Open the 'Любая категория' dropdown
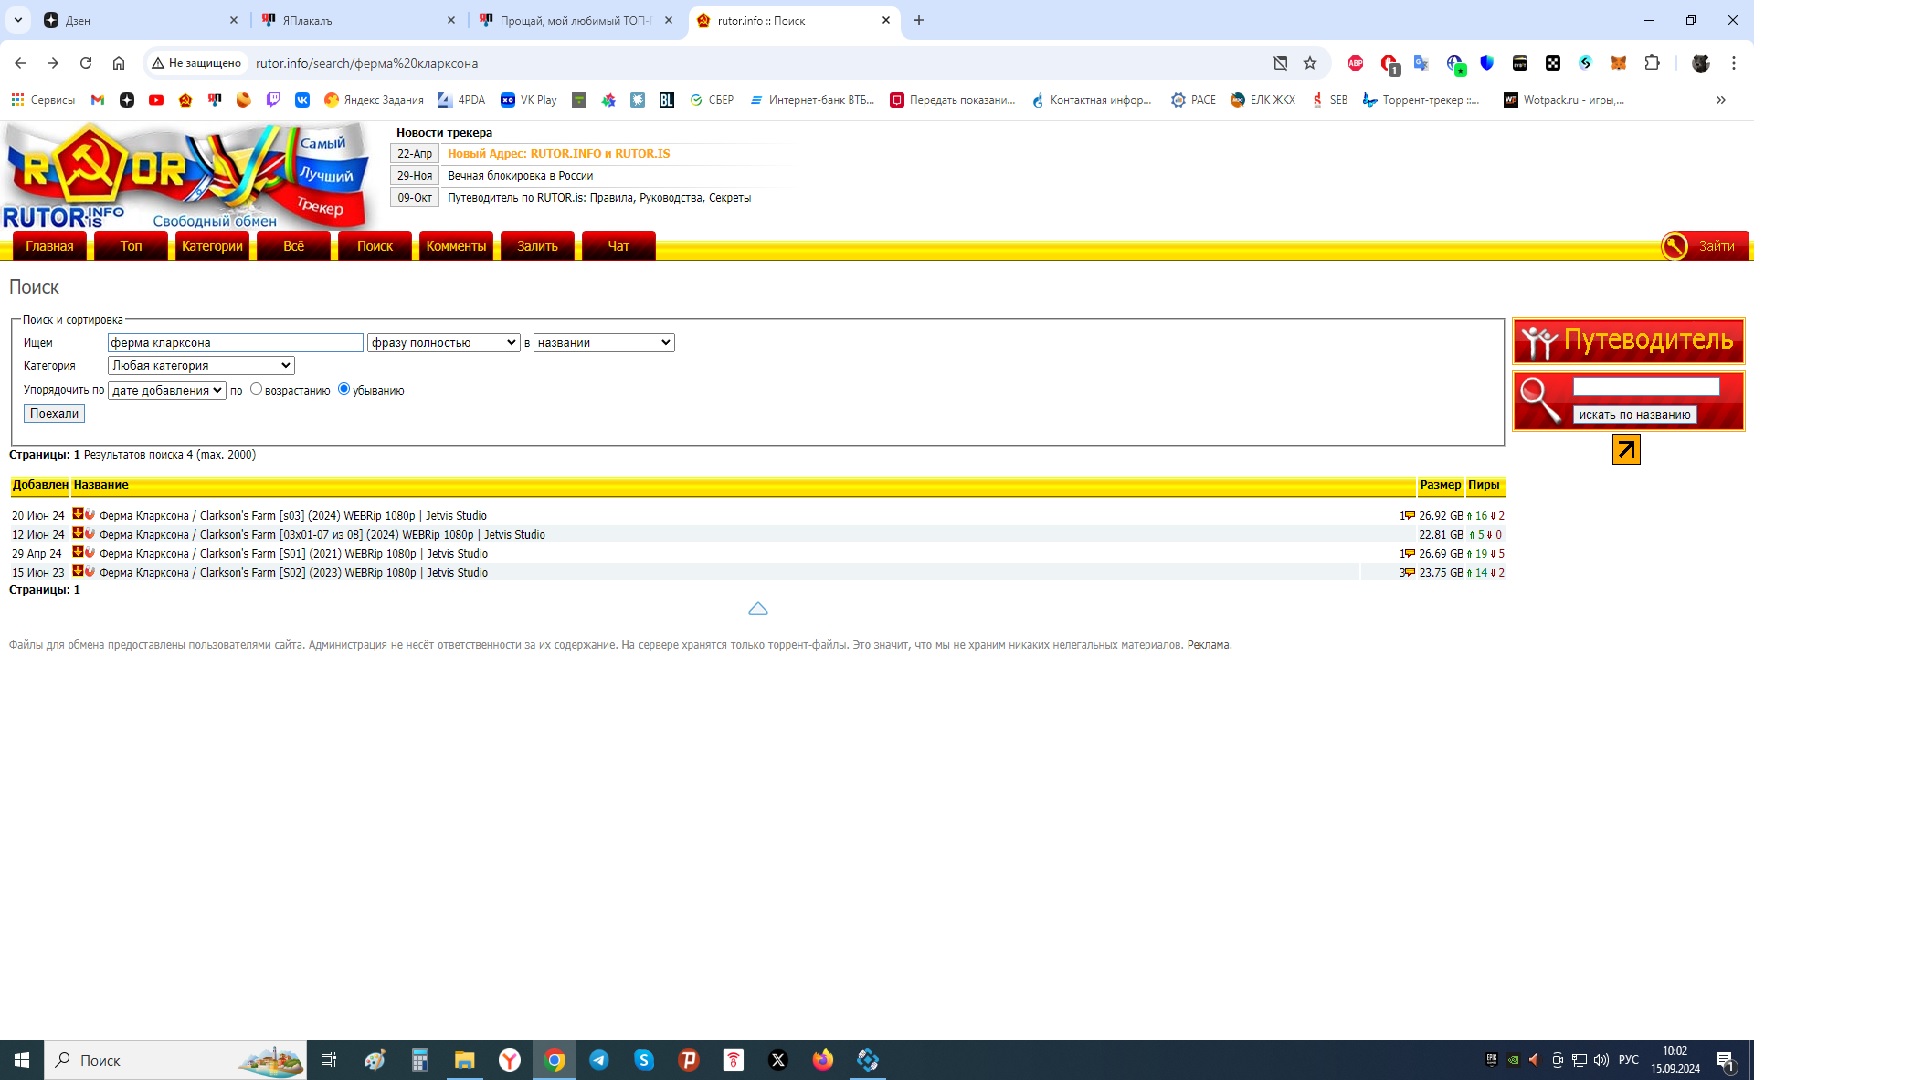The image size is (1920, 1080). (x=201, y=366)
